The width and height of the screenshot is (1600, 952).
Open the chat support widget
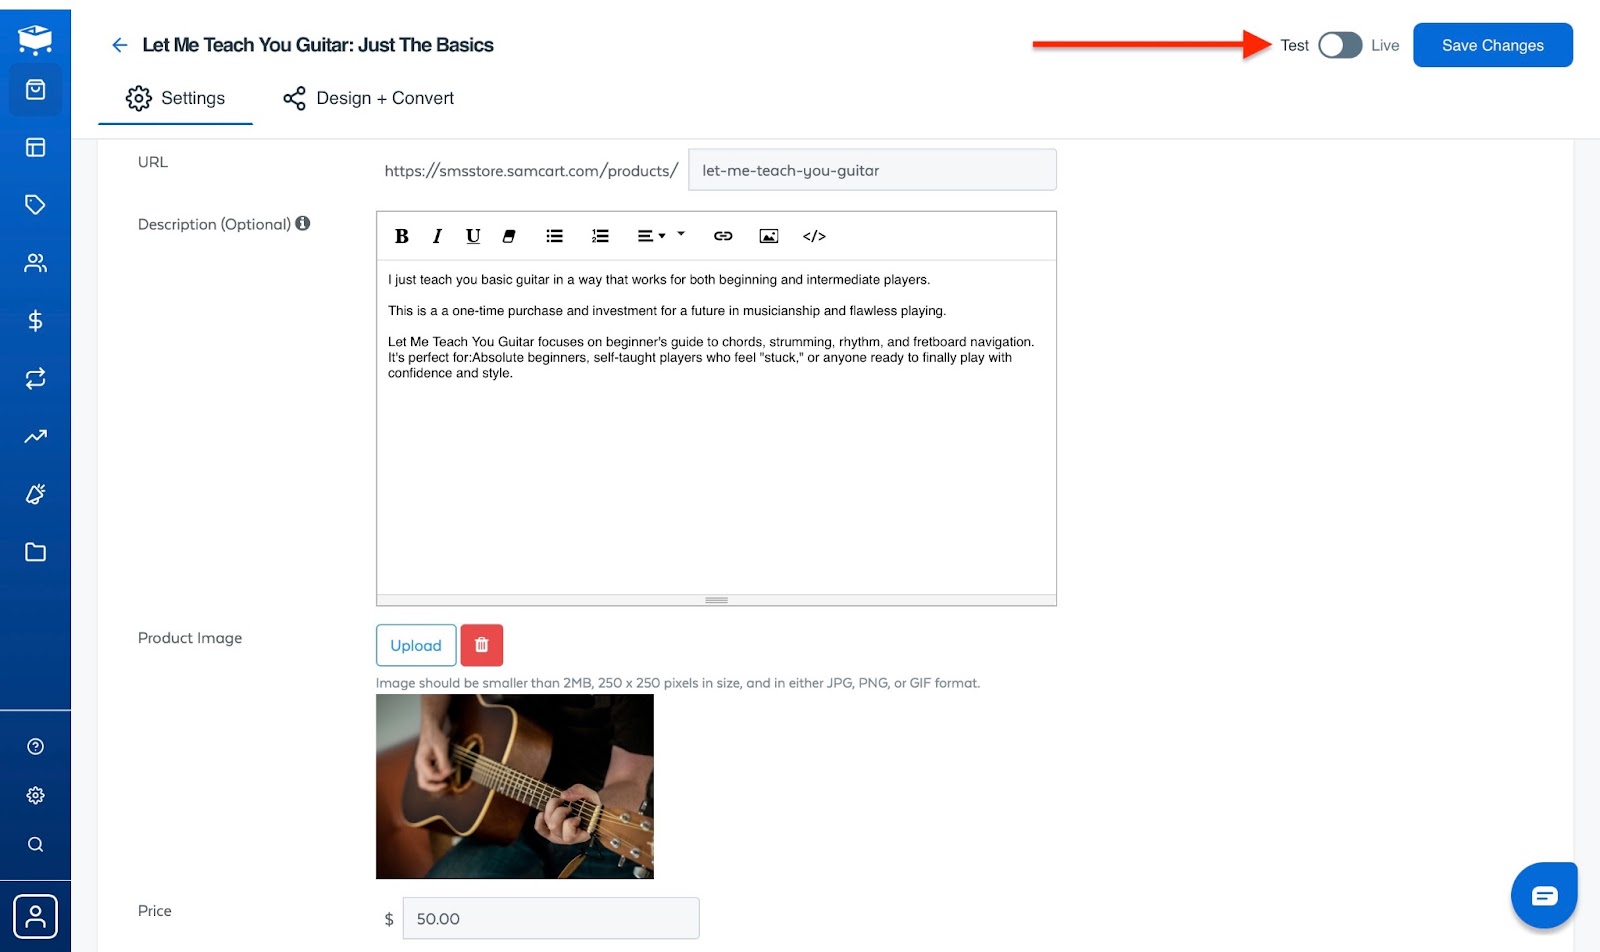1544,895
